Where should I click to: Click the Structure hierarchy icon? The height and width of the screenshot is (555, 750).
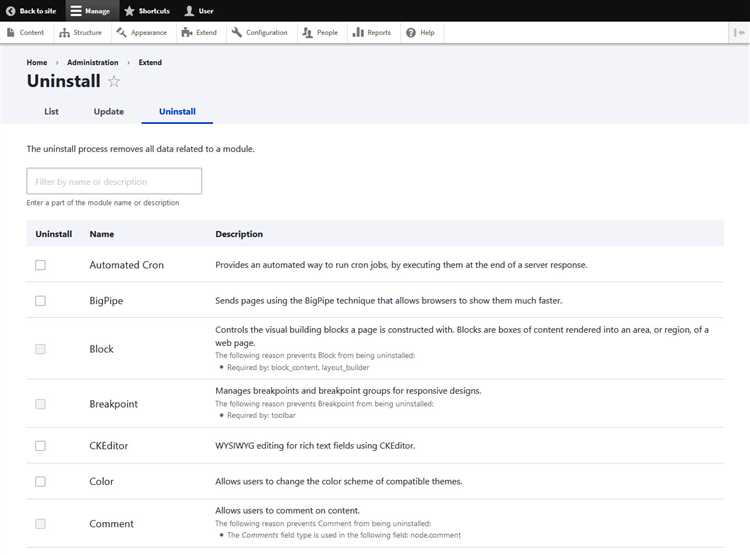click(x=65, y=33)
